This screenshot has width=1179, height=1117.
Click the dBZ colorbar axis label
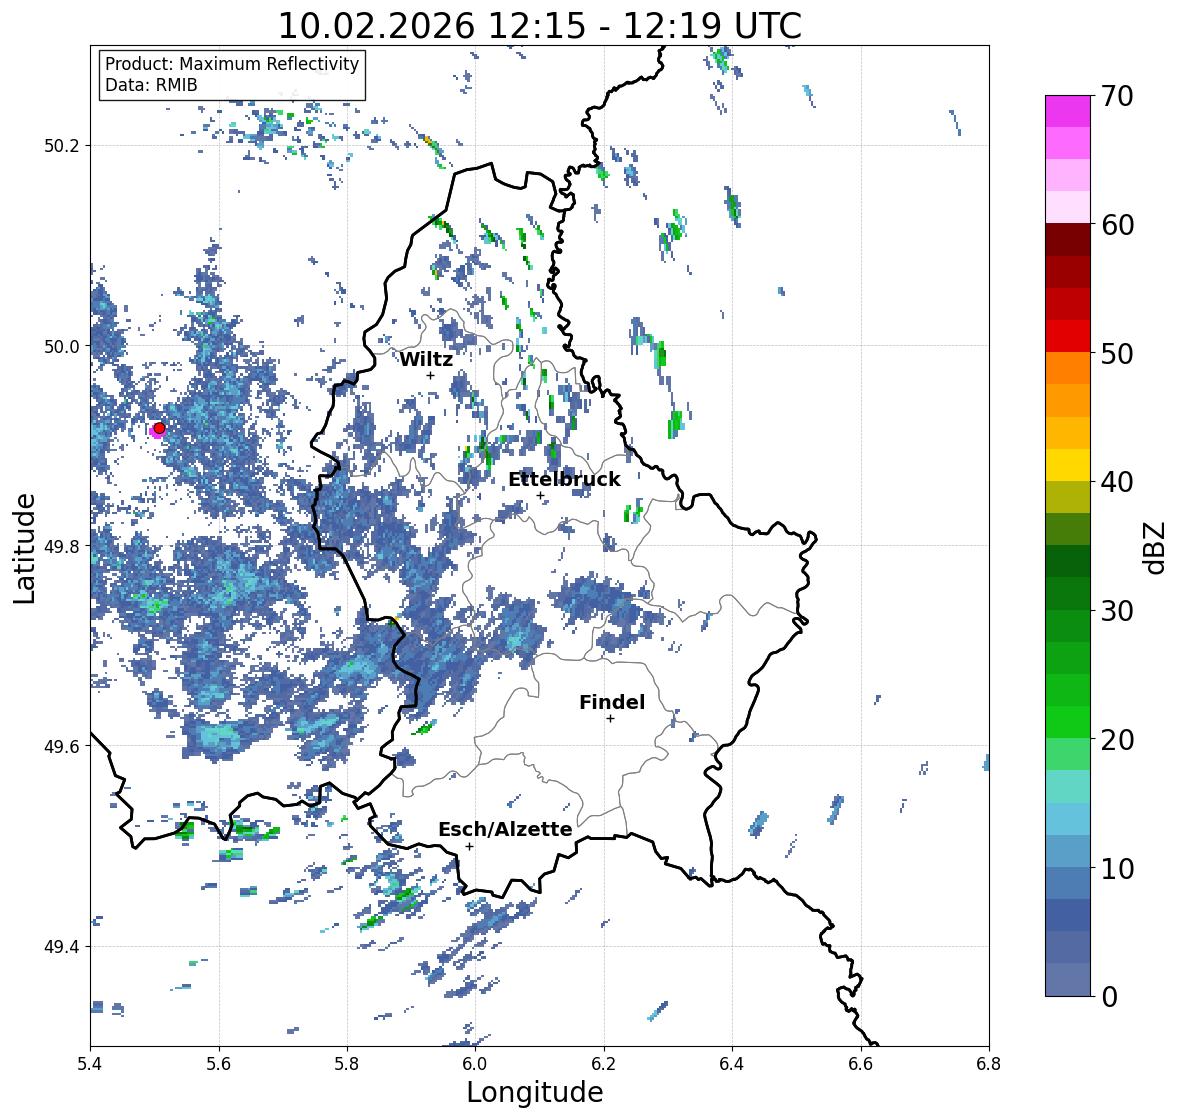(1156, 547)
